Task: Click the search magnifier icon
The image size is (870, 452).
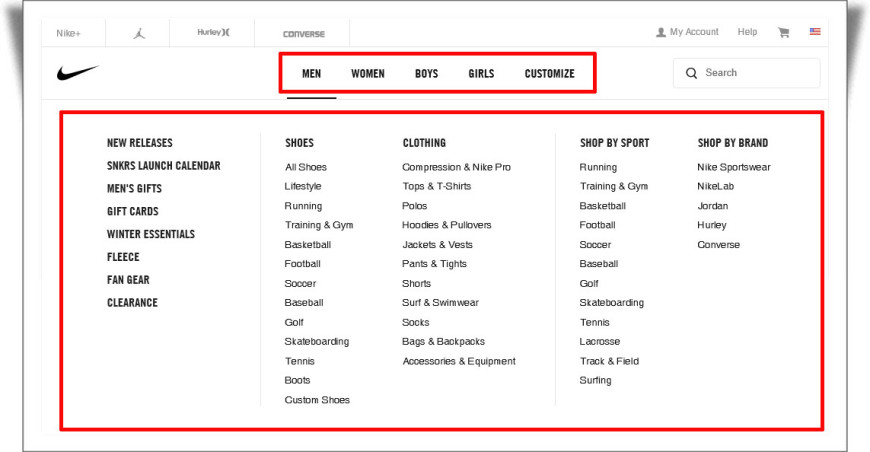Action: pyautogui.click(x=691, y=73)
